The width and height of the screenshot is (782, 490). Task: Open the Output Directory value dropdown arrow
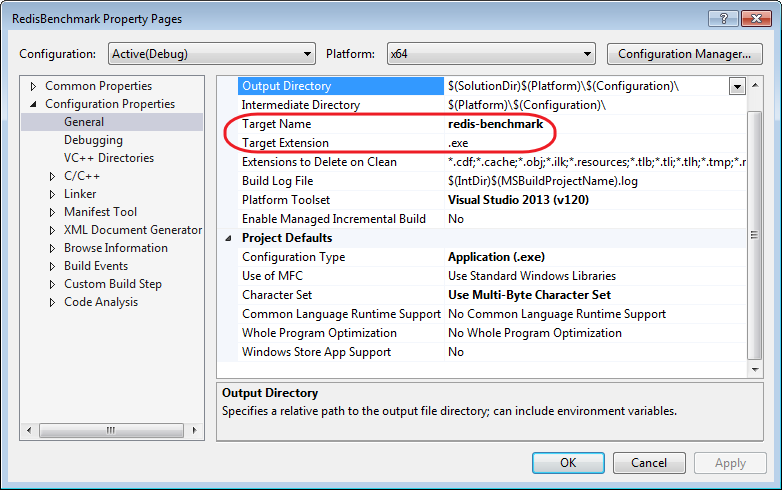737,86
